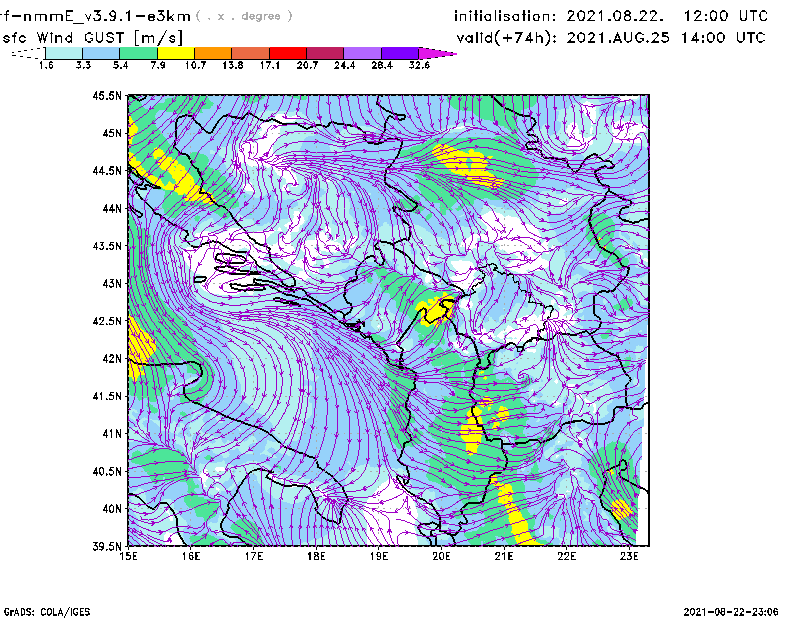Click the '39.5N' latitude label

click(107, 547)
